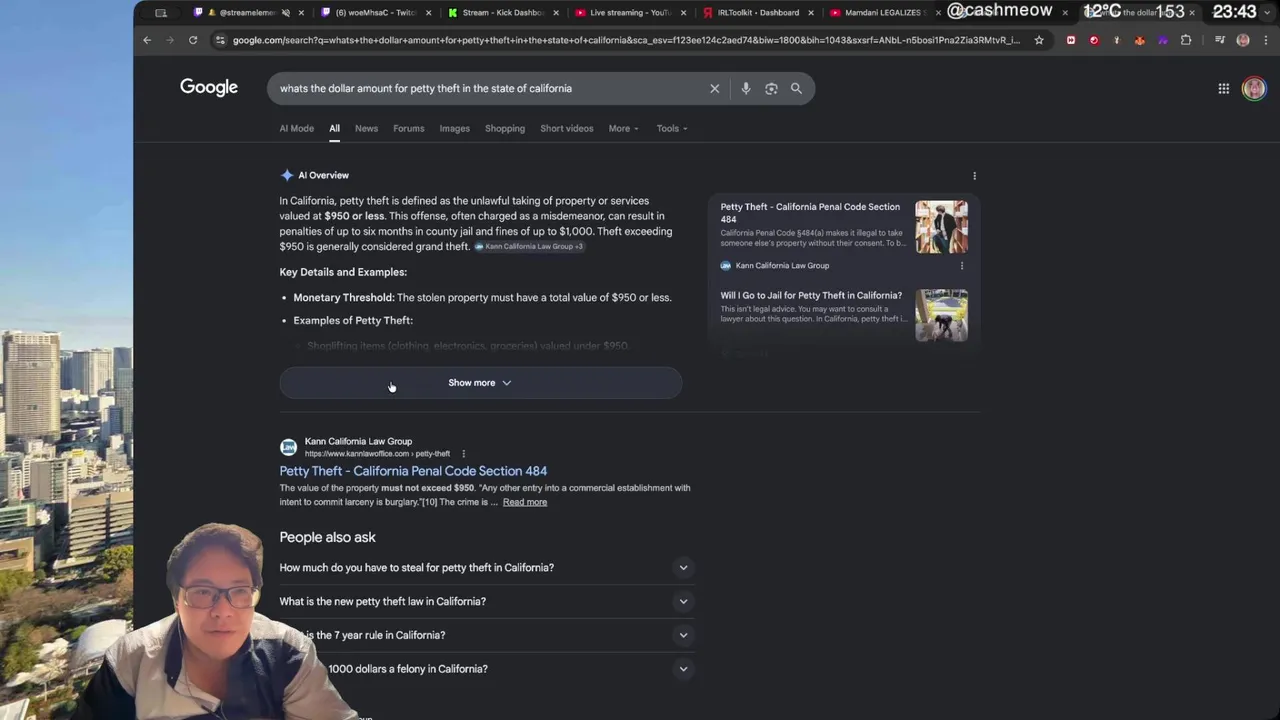Open the Google apps grid
The width and height of the screenshot is (1280, 720).
[x=1223, y=88]
